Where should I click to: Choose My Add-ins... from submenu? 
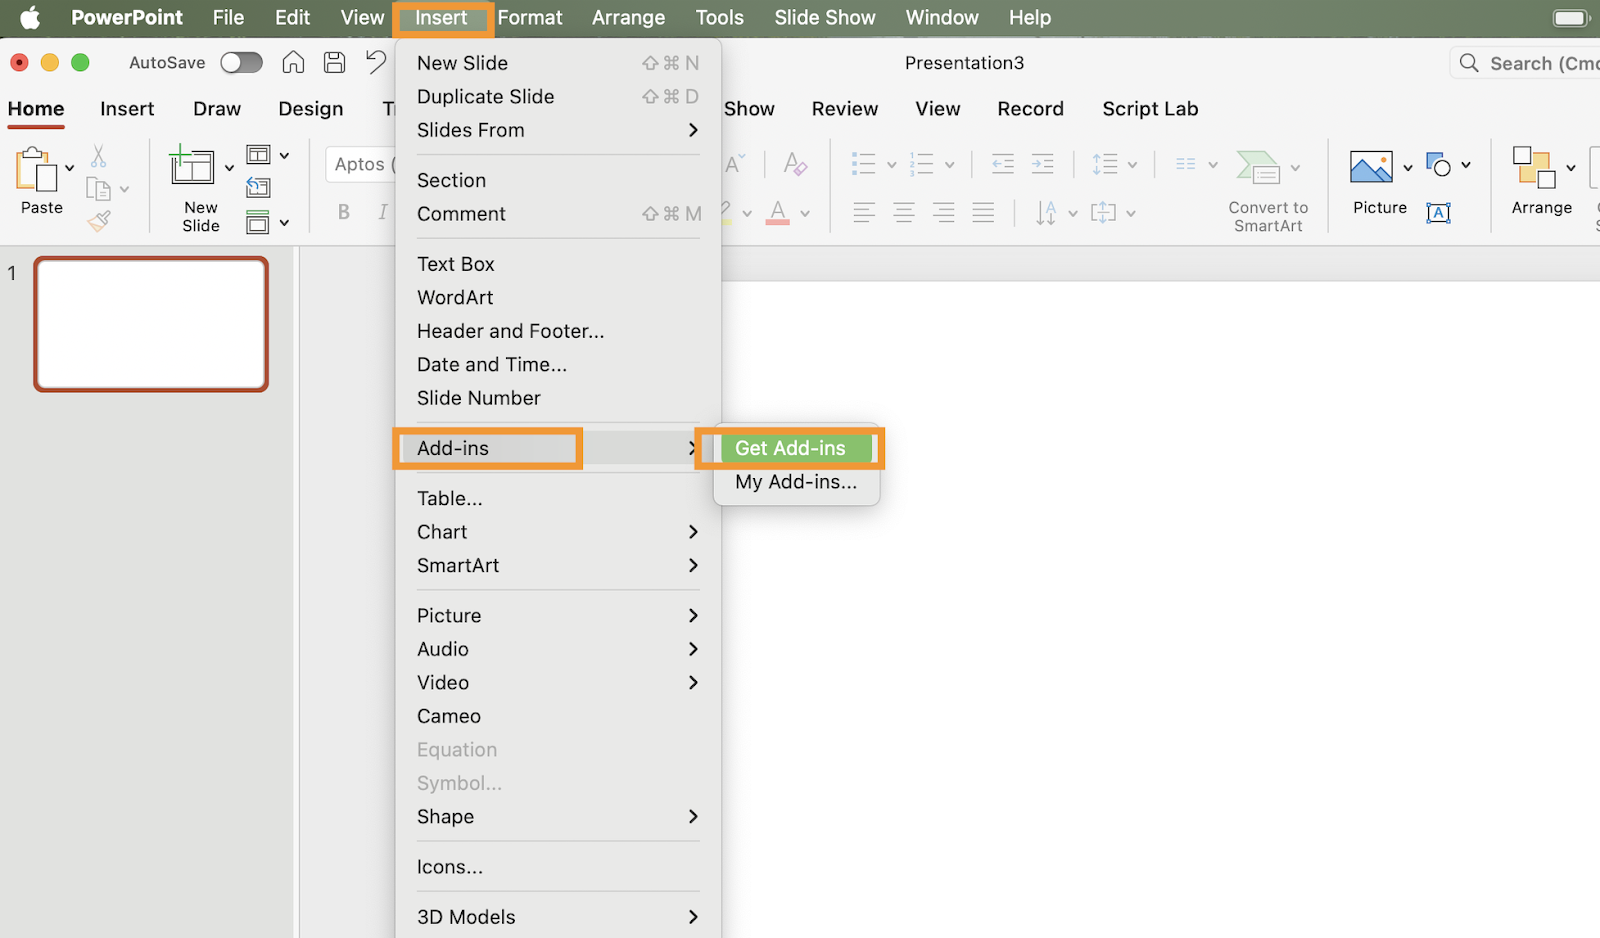click(796, 482)
